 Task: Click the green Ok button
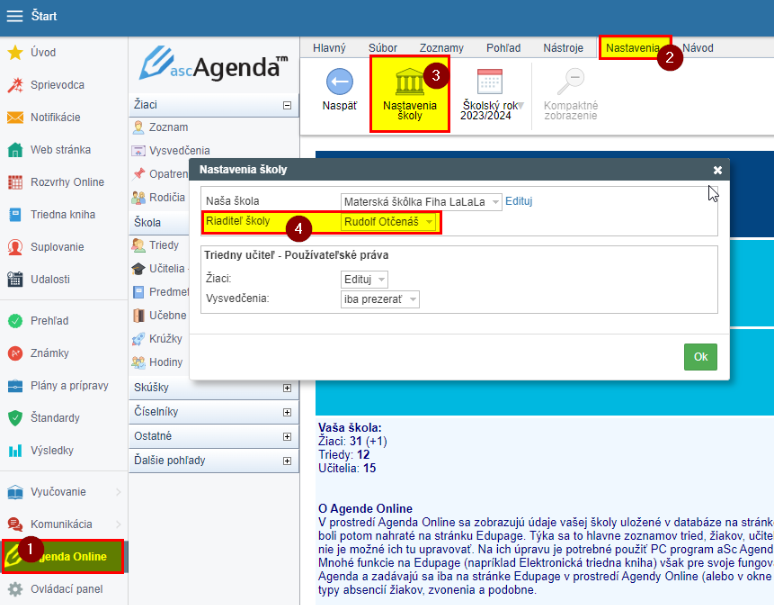click(x=700, y=357)
